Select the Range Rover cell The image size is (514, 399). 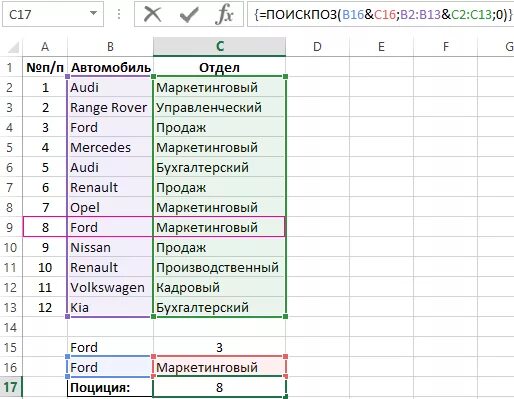click(x=110, y=107)
